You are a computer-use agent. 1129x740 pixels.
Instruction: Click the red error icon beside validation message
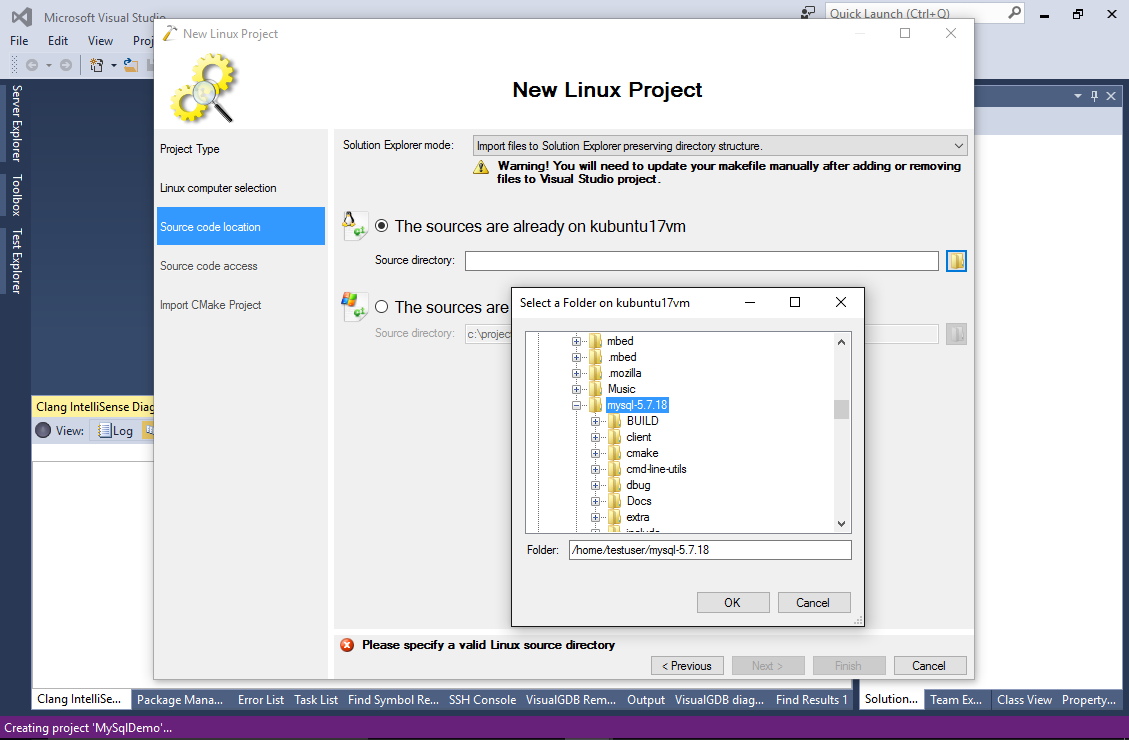click(347, 645)
